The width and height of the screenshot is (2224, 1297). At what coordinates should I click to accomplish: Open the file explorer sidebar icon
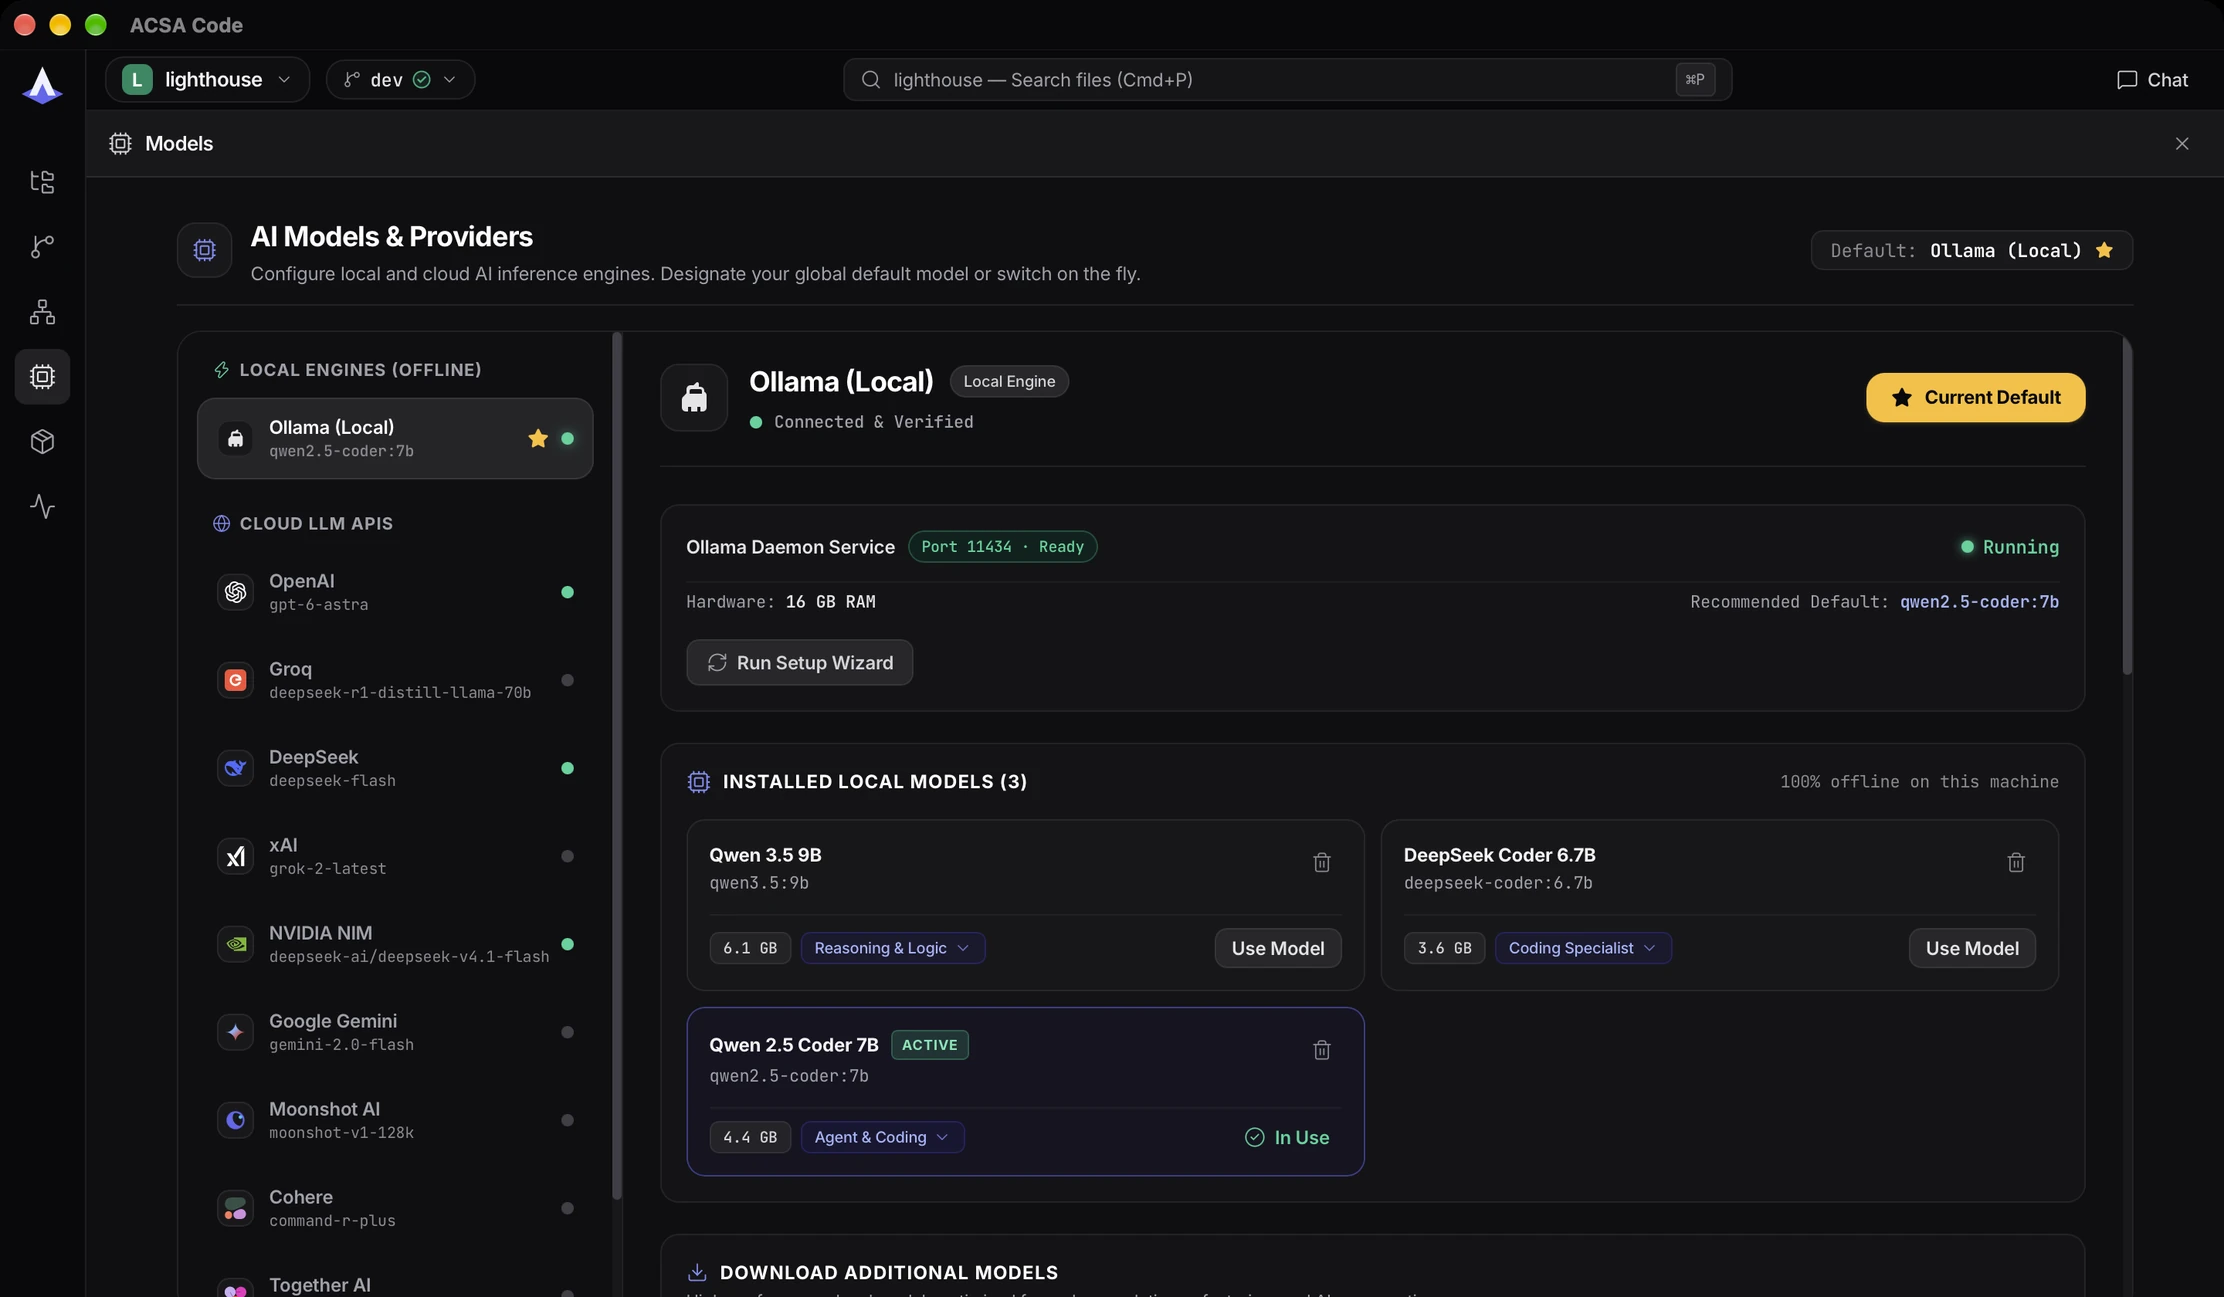(x=42, y=181)
